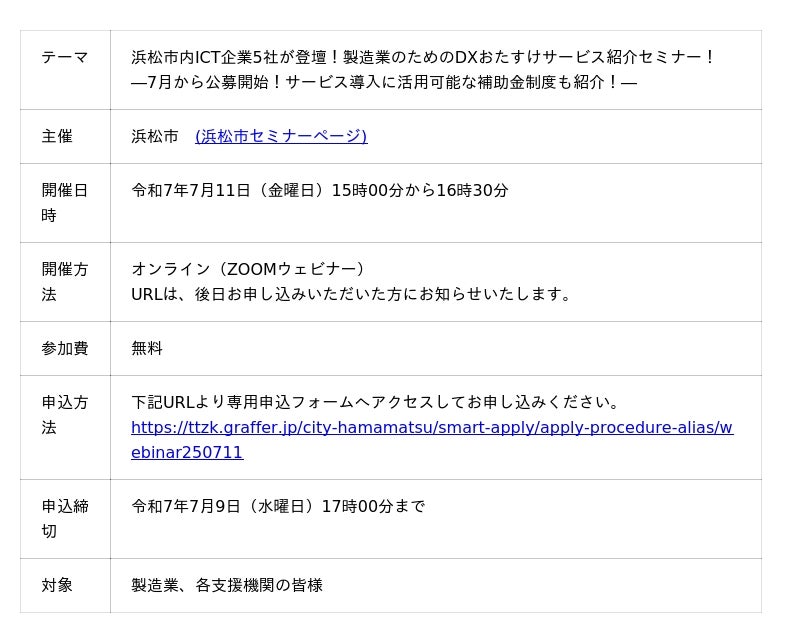Click the オンライン(ZOOMウェビナー) text
The width and height of the screenshot is (800, 643).
[248, 269]
